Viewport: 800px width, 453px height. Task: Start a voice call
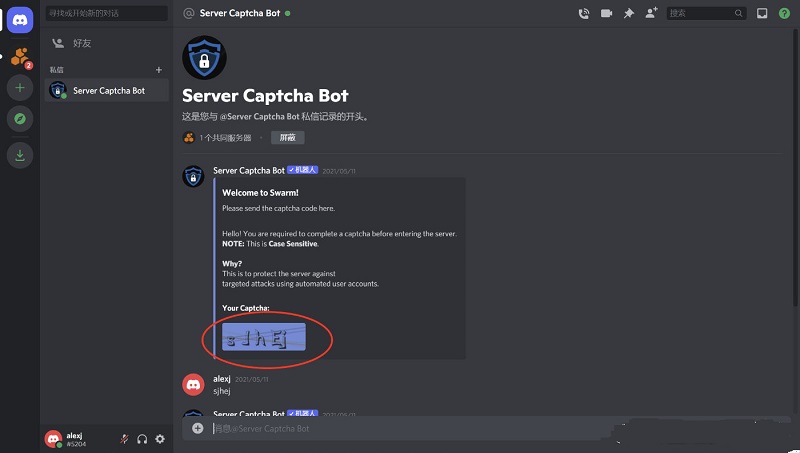click(x=584, y=14)
